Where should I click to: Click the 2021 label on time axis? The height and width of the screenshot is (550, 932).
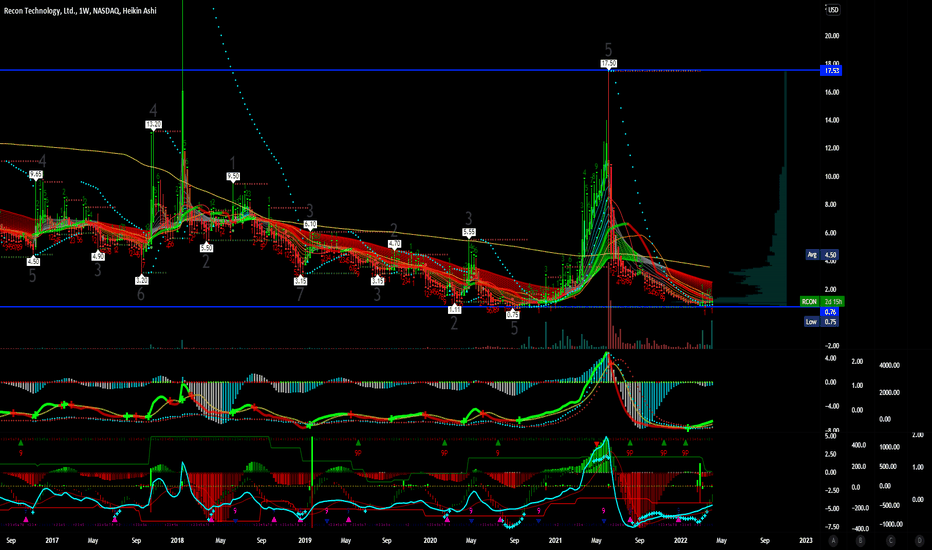[x=555, y=540]
